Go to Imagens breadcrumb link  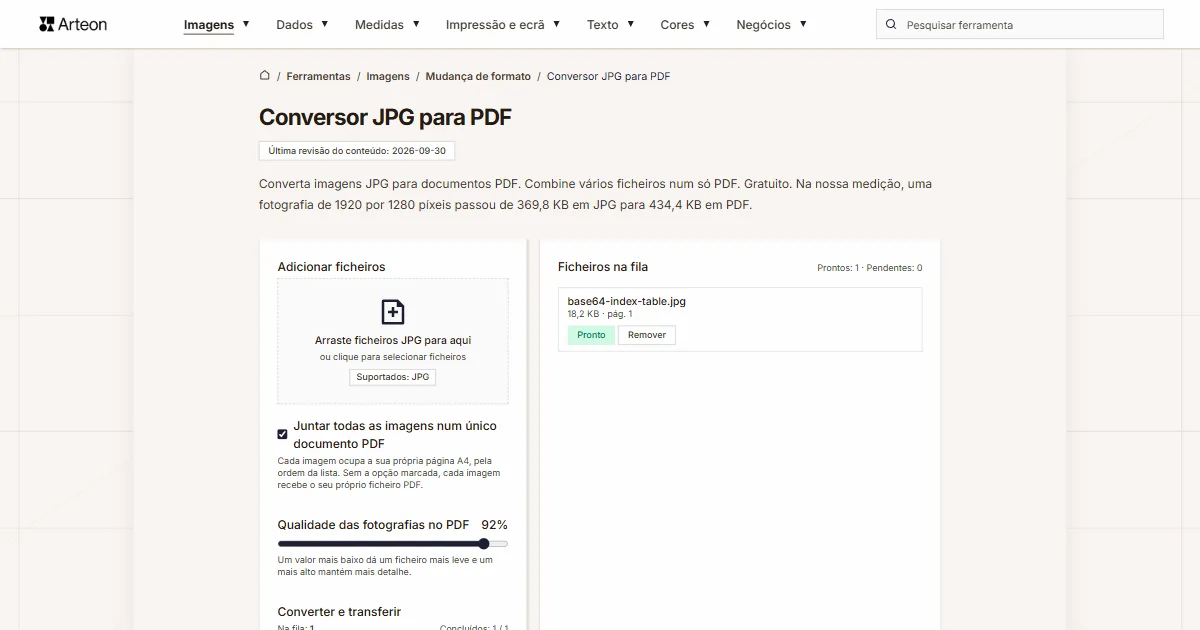pyautogui.click(x=388, y=76)
